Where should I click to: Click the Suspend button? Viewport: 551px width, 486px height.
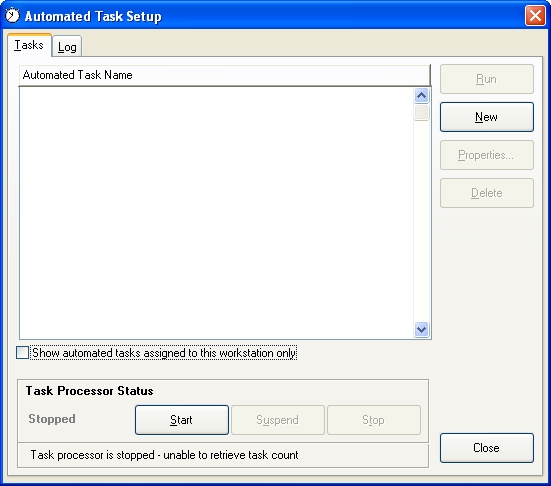(x=278, y=420)
